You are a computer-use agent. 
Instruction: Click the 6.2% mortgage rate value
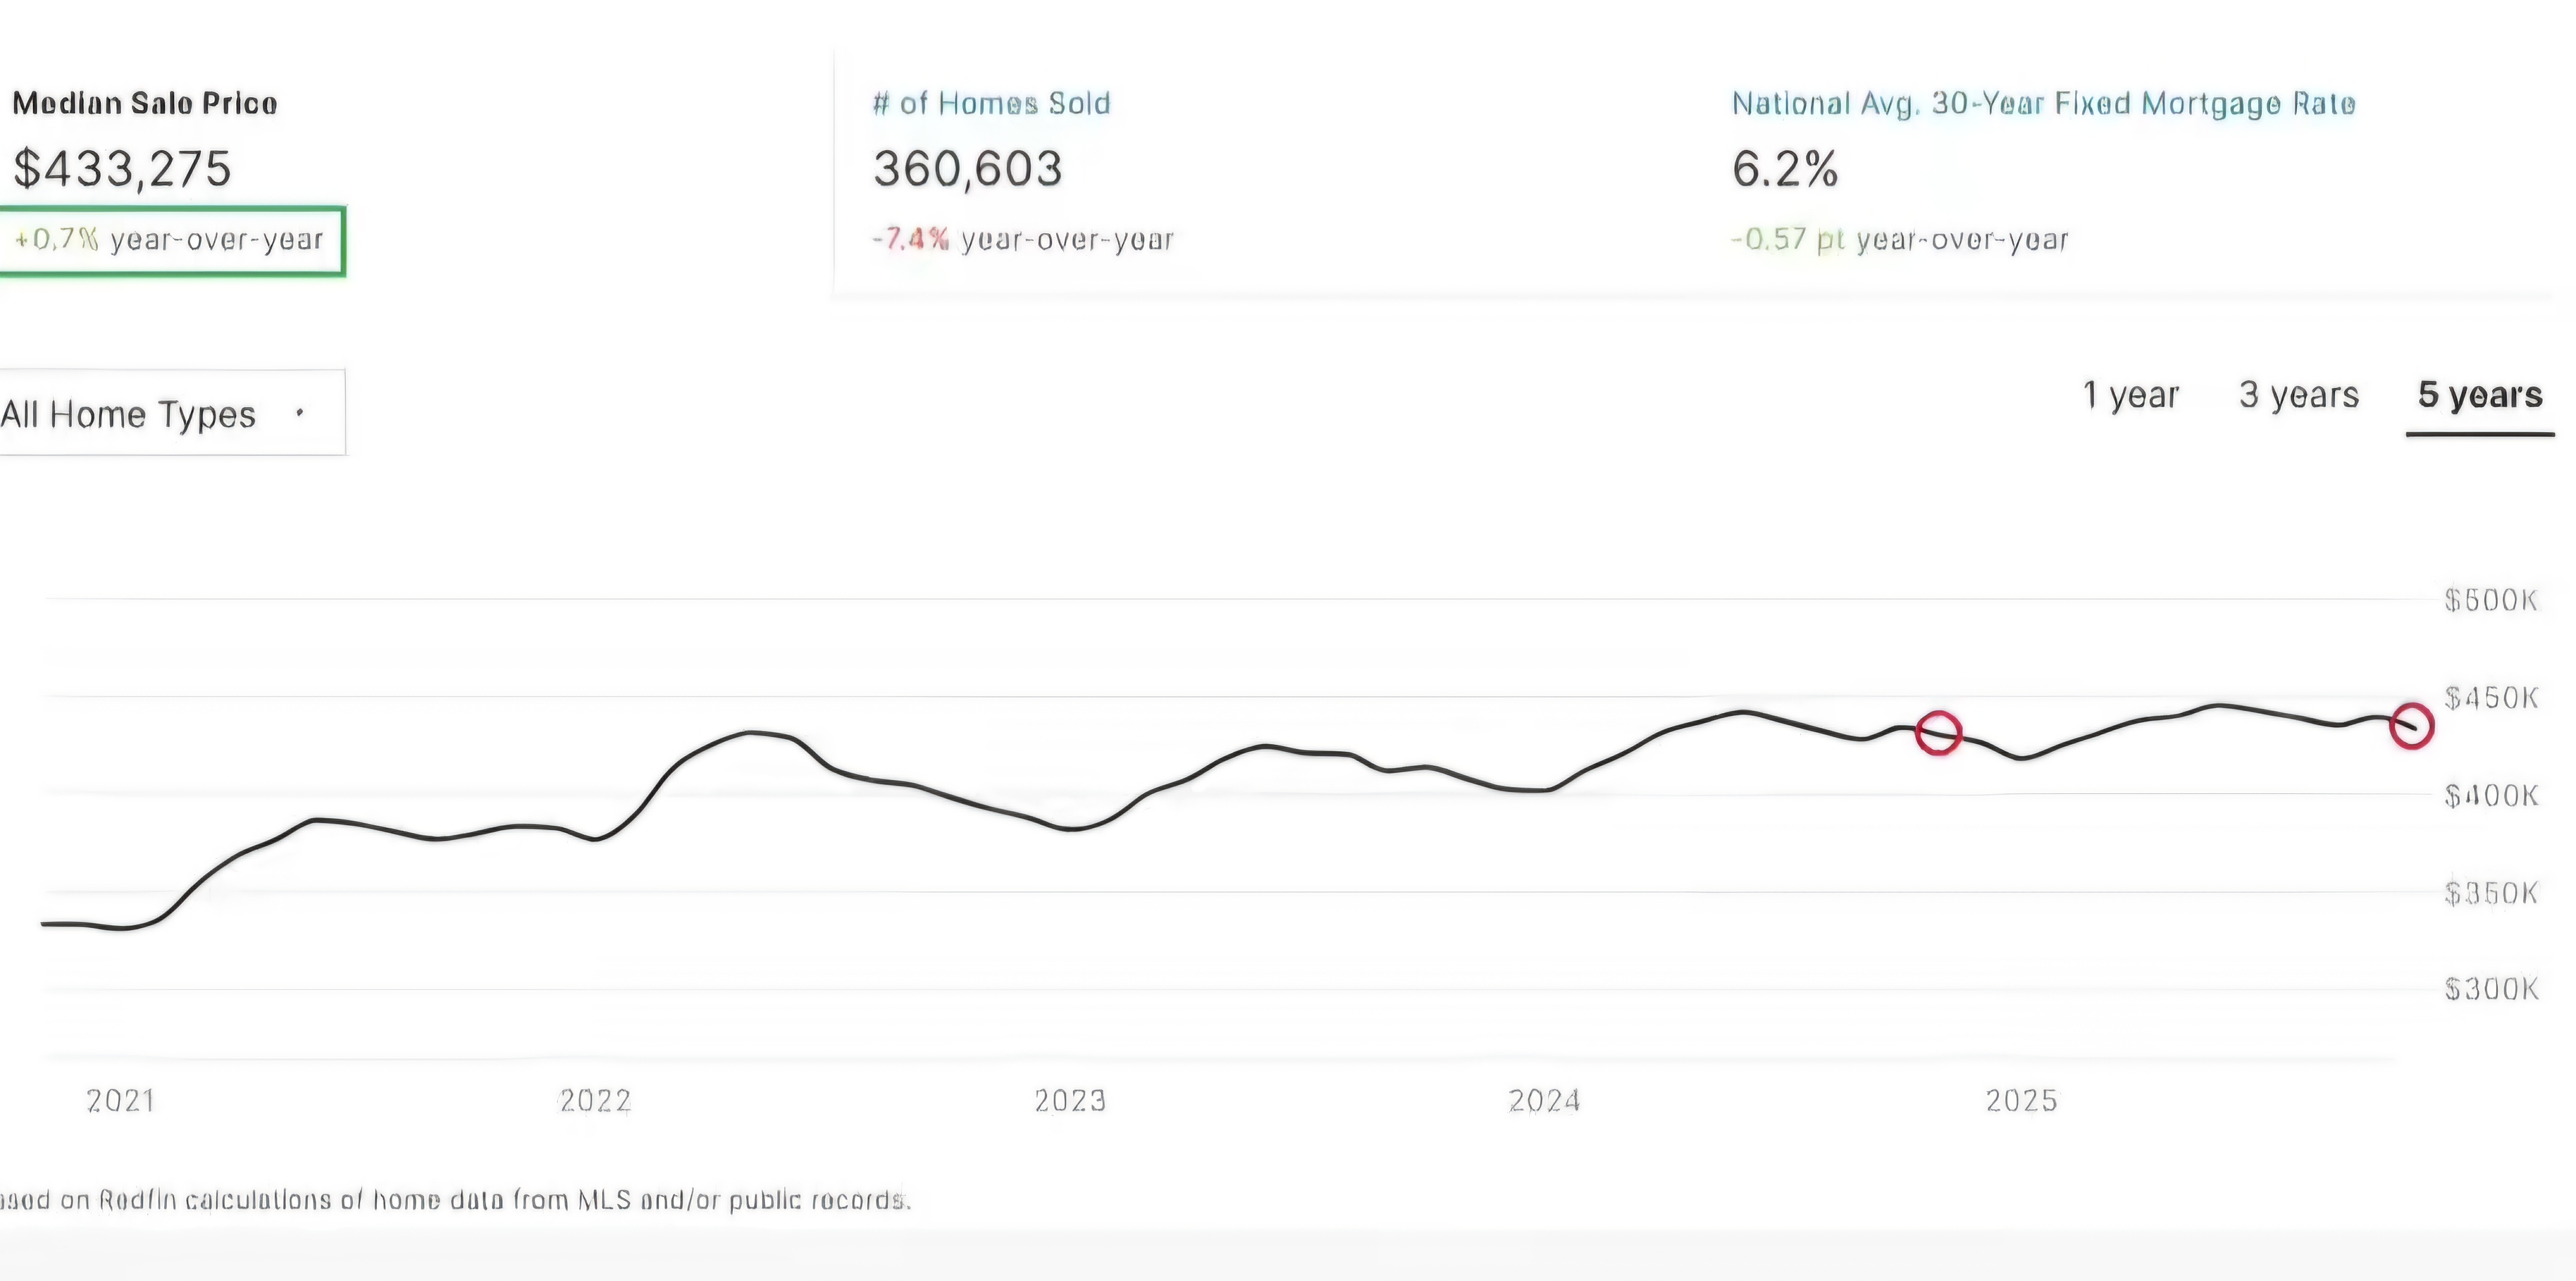1785,168
